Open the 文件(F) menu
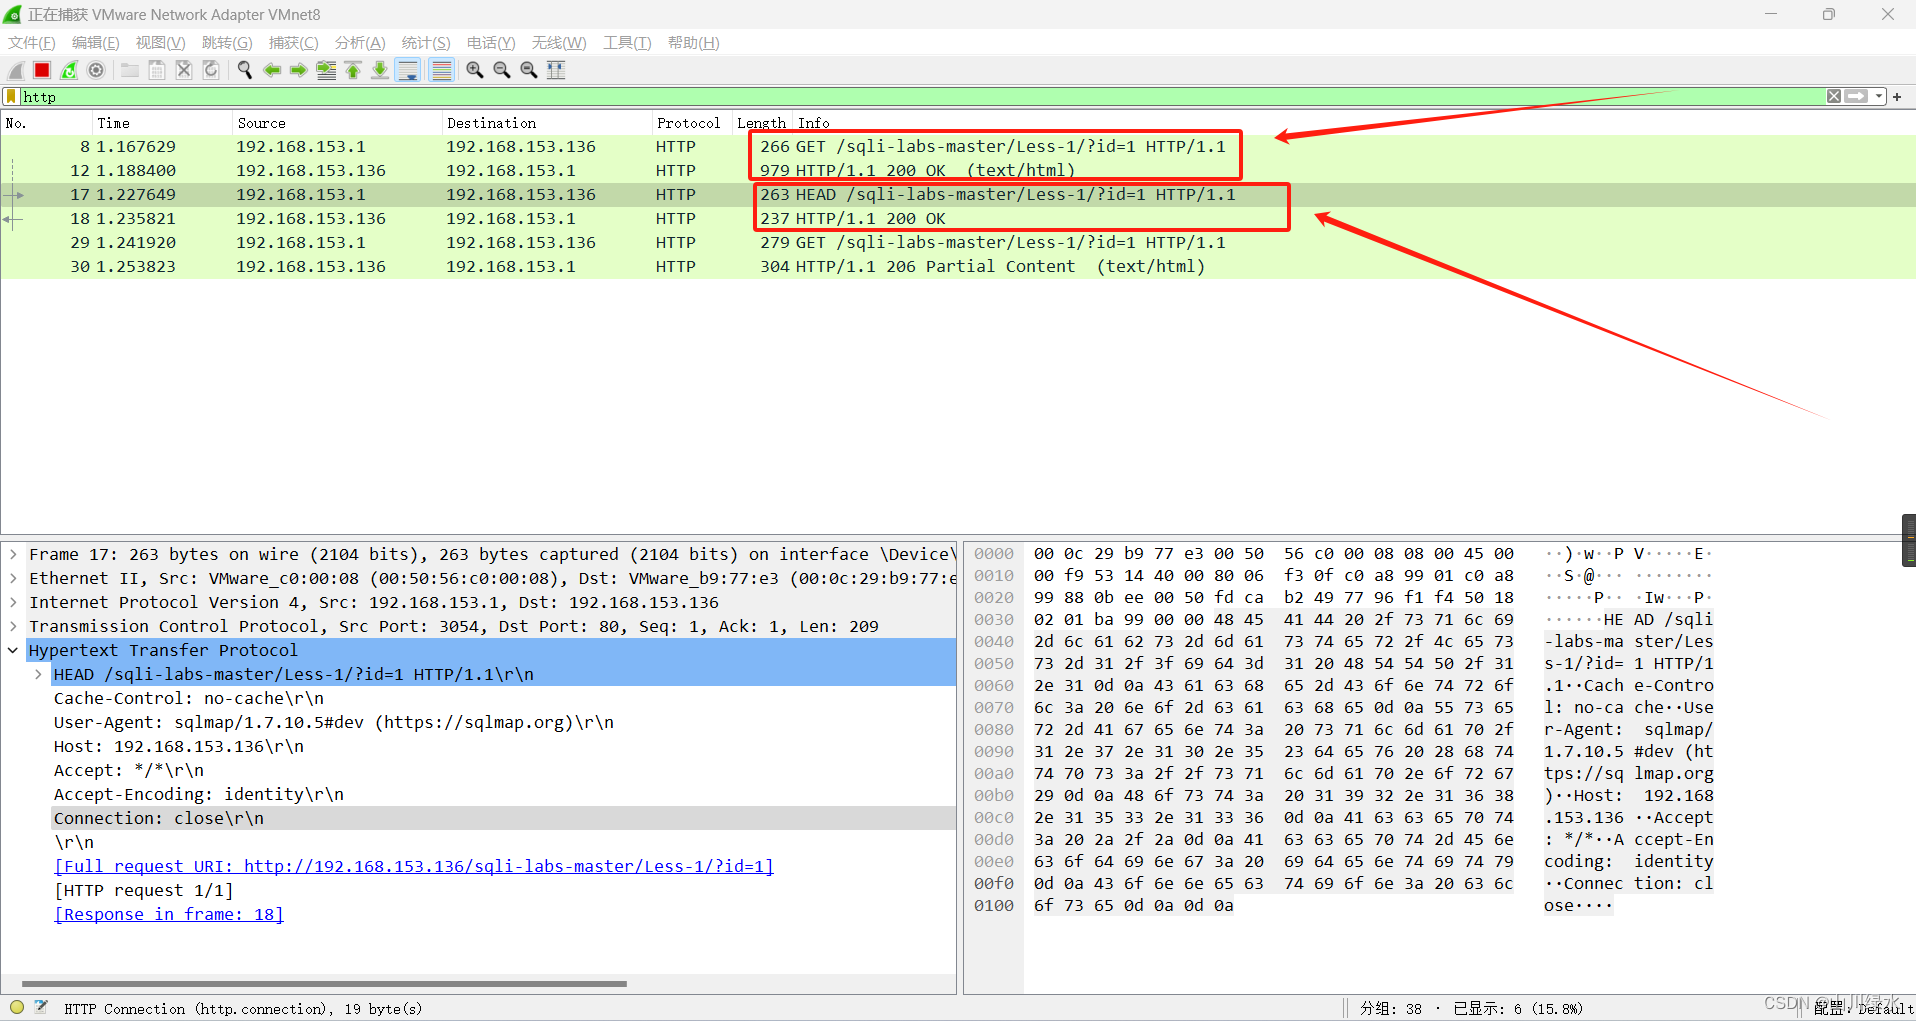This screenshot has height=1021, width=1916. [x=32, y=43]
